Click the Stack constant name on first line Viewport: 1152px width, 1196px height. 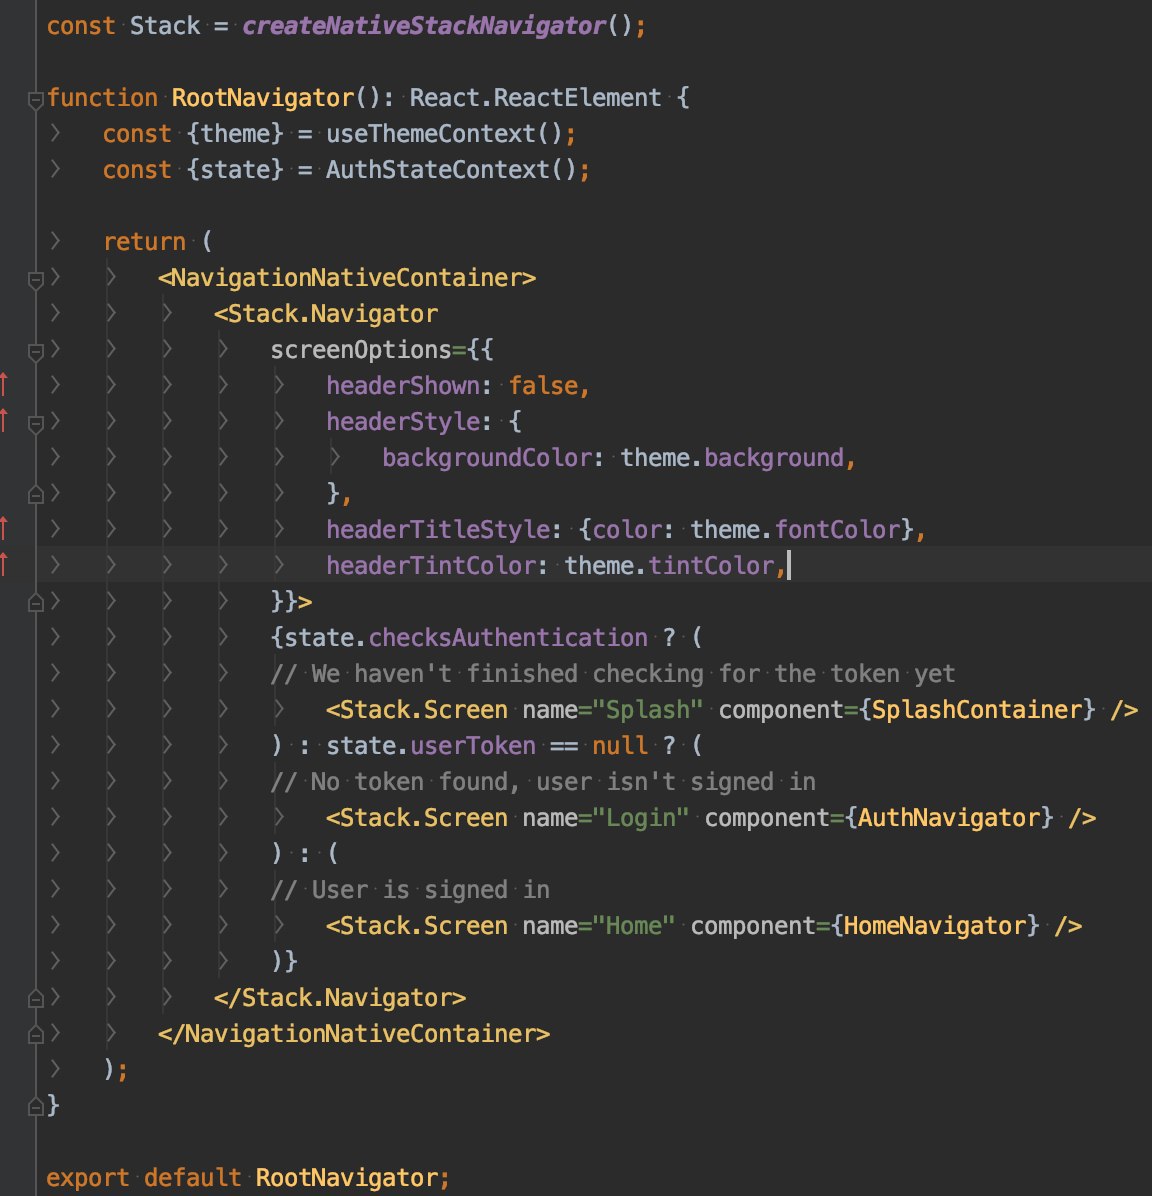[x=165, y=26]
